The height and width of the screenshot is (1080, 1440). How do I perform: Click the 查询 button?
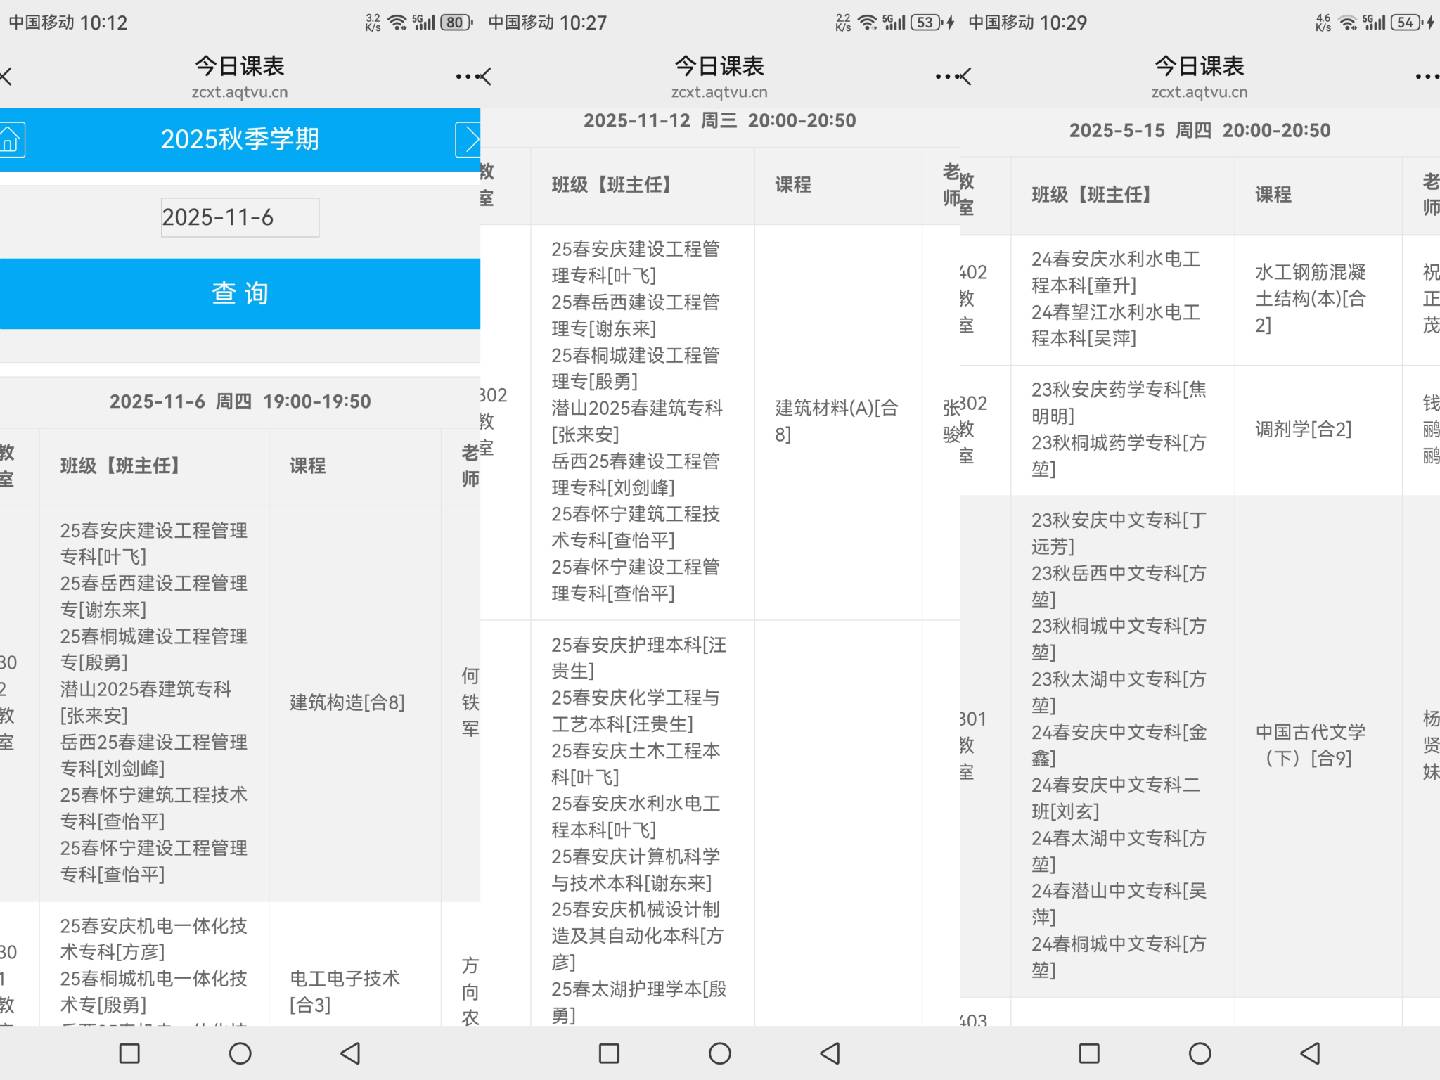click(240, 293)
